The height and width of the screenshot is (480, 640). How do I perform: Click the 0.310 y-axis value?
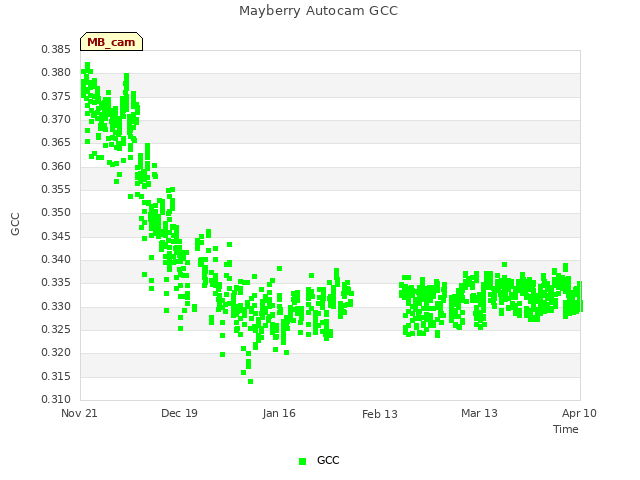[56, 399]
